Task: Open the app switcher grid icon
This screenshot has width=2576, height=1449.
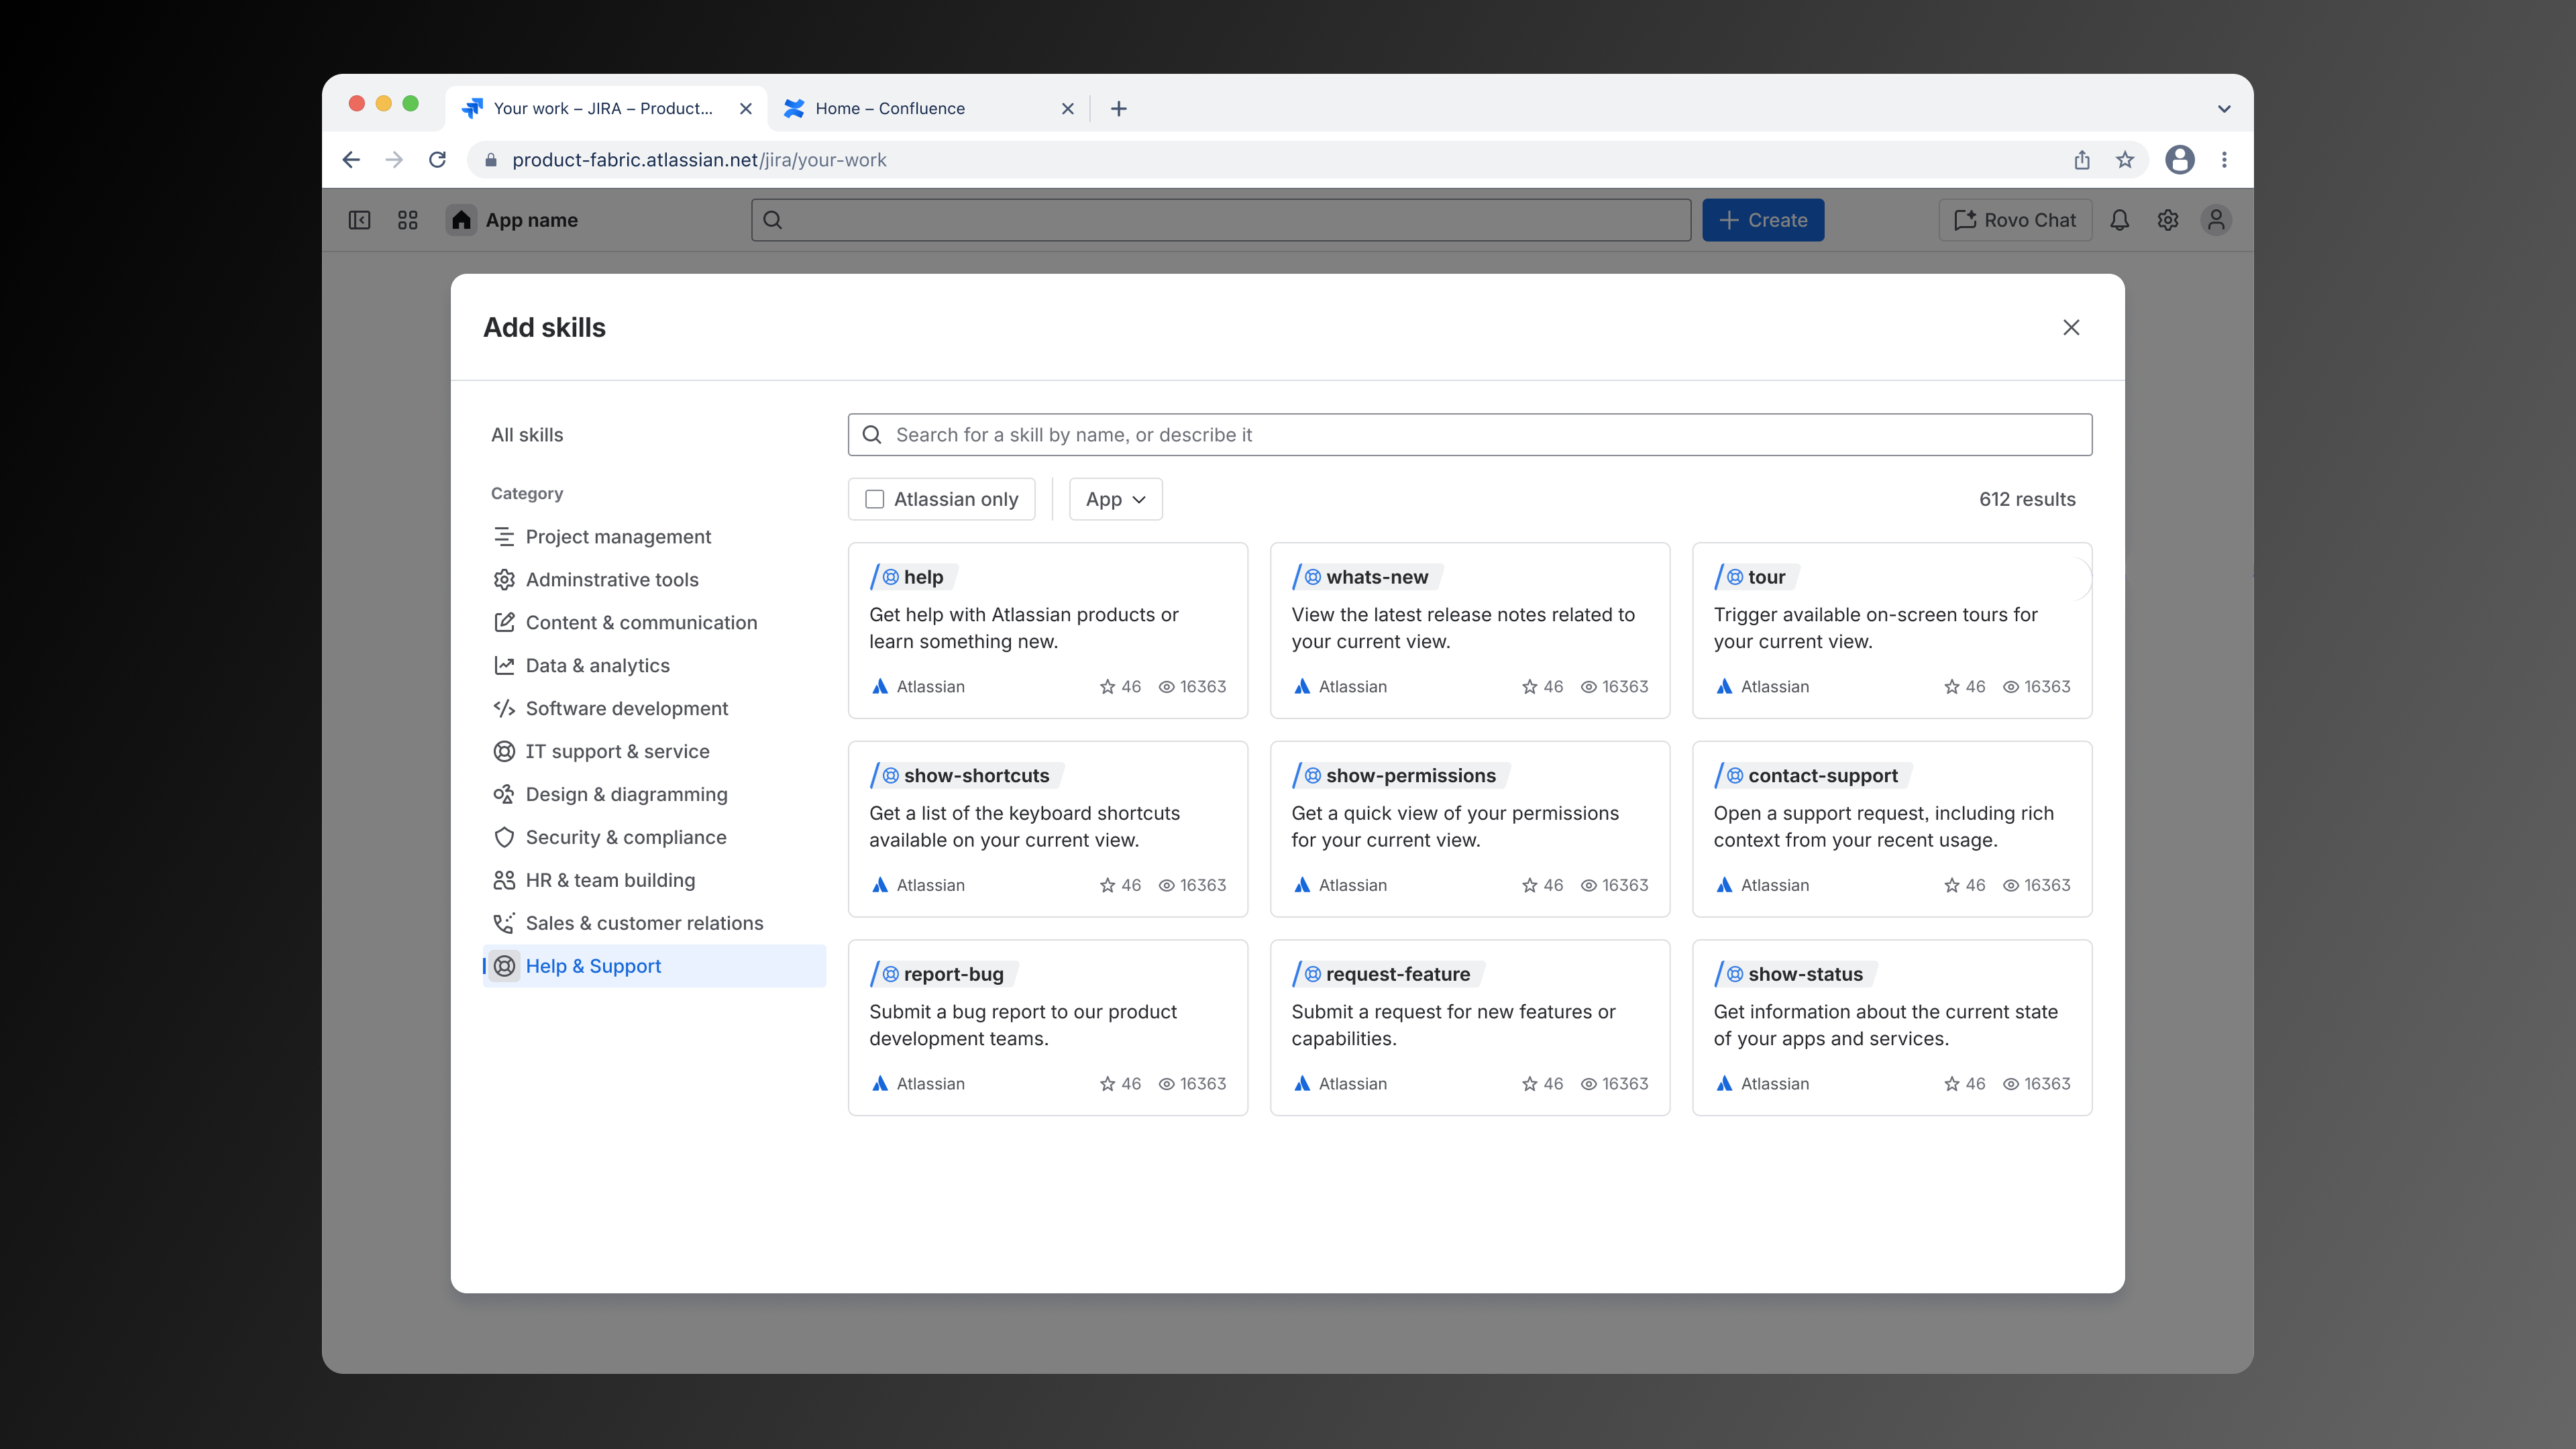Action: coord(407,220)
